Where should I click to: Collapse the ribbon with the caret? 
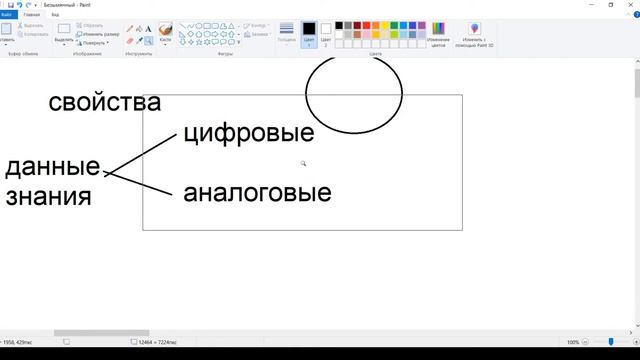[x=628, y=15]
